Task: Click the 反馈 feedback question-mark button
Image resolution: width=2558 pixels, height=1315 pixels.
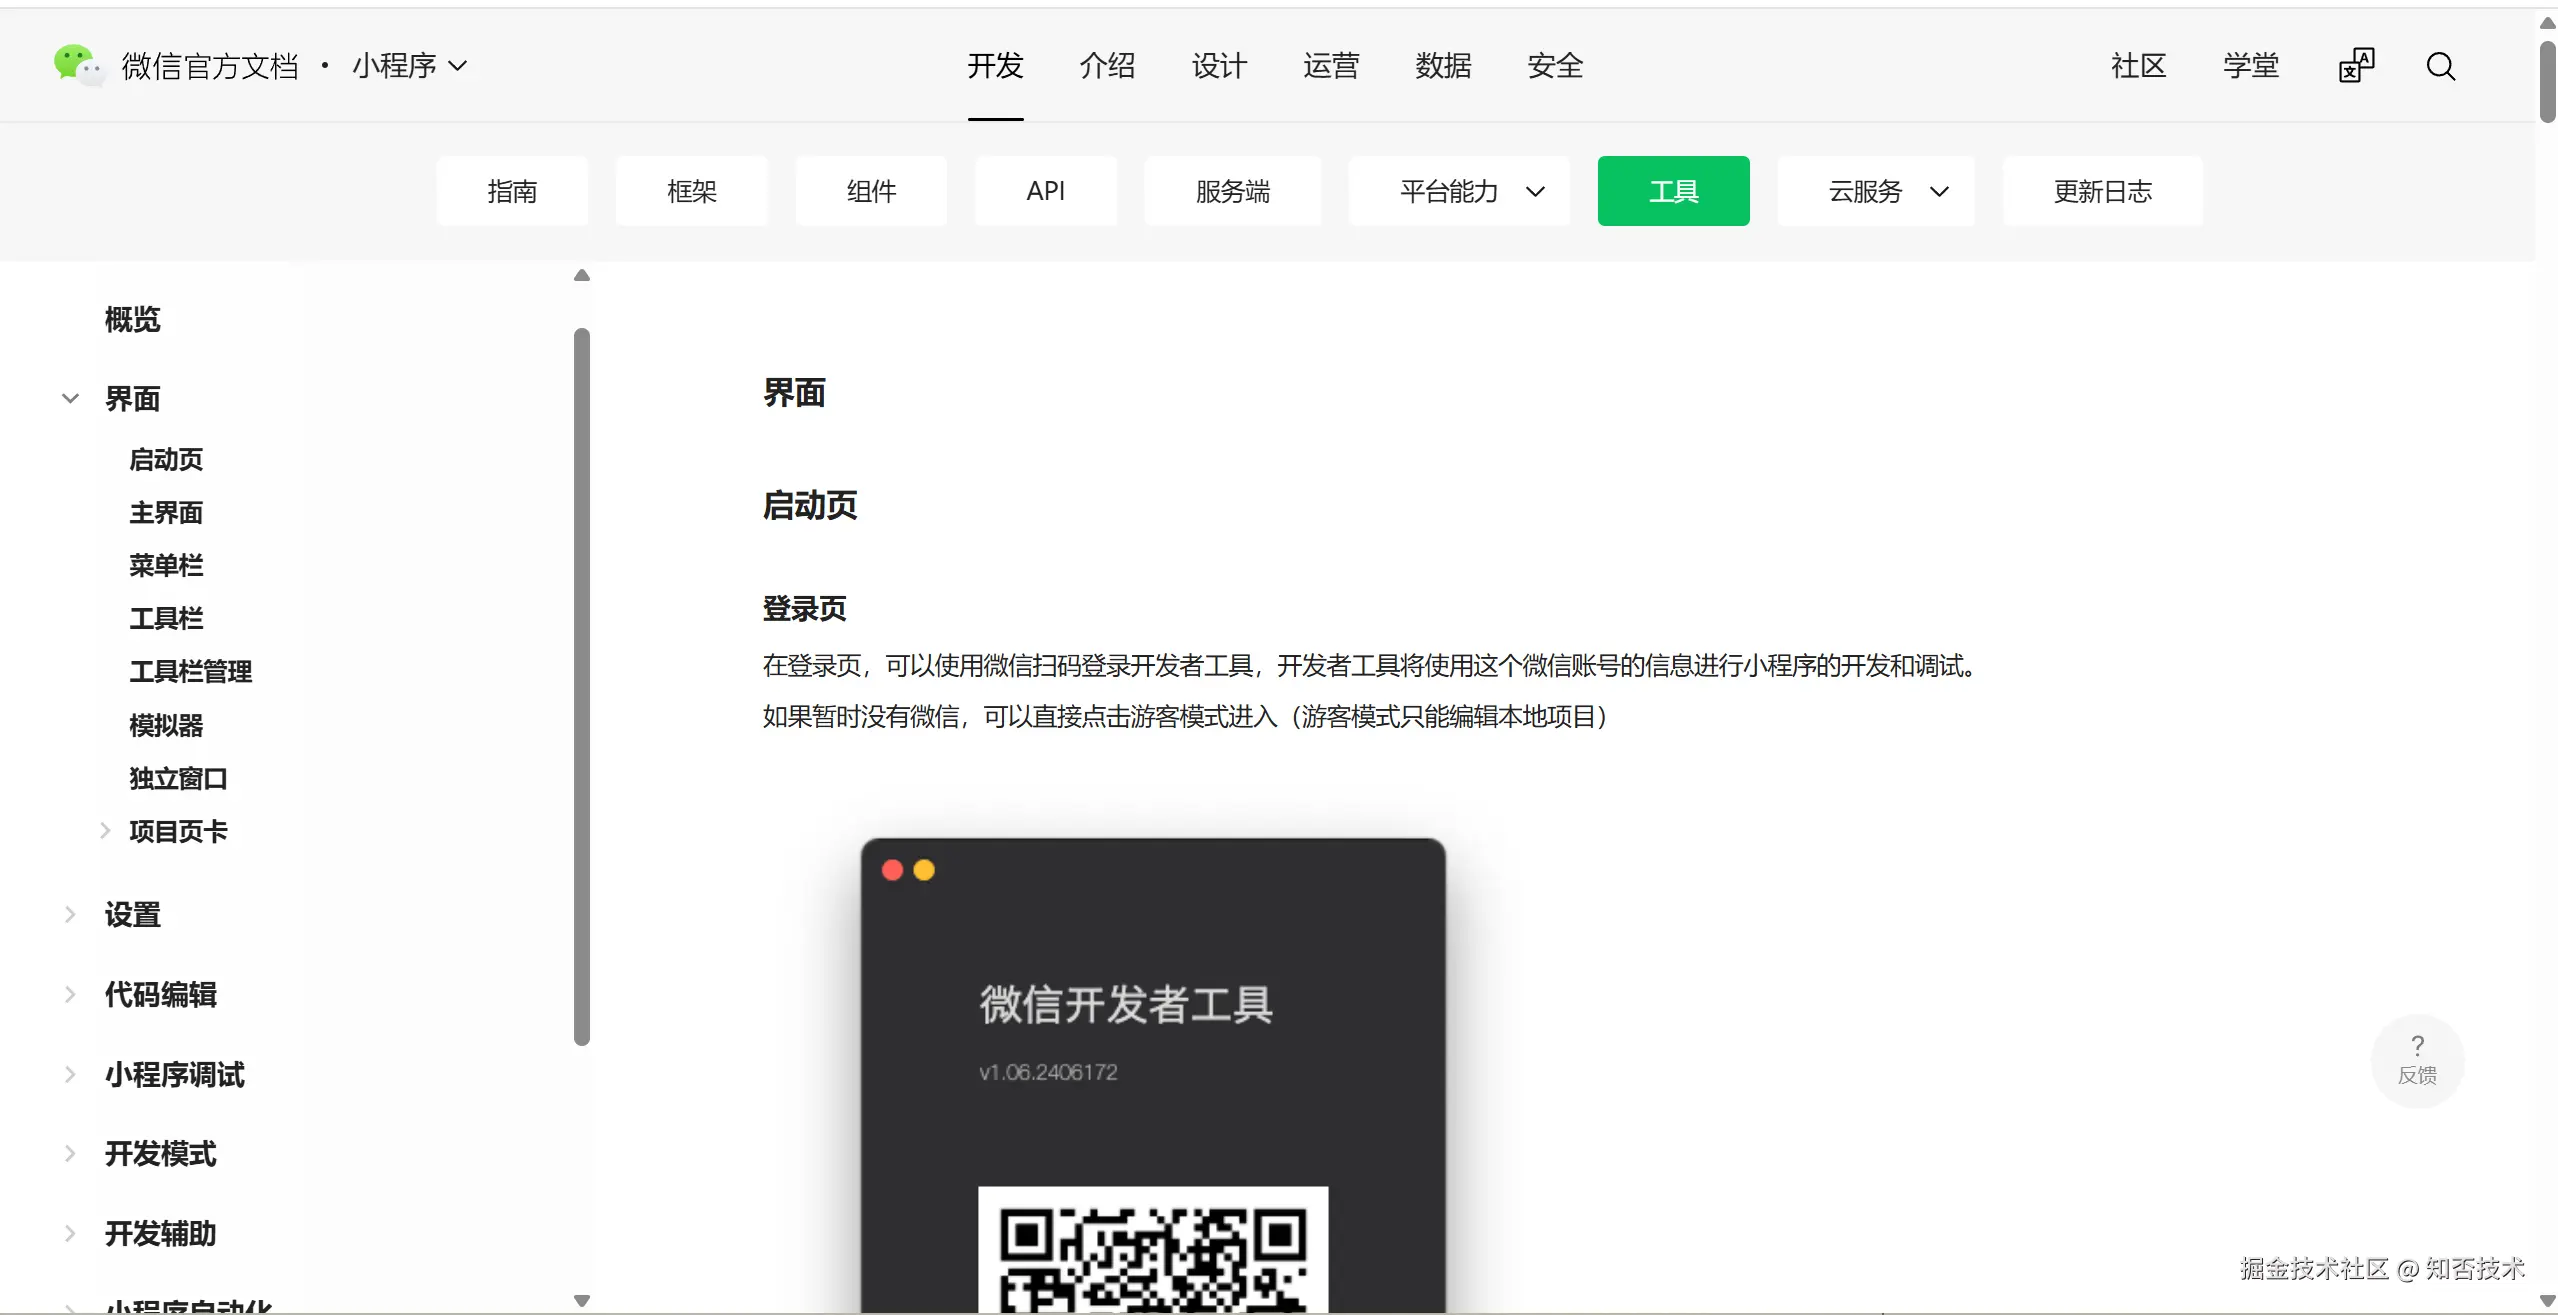Action: point(2417,1060)
